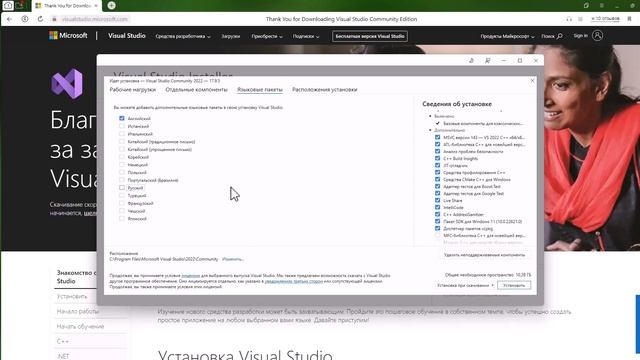Click Бесплатная версия Visual Studio button
This screenshot has height=360, width=640.
(370, 36)
